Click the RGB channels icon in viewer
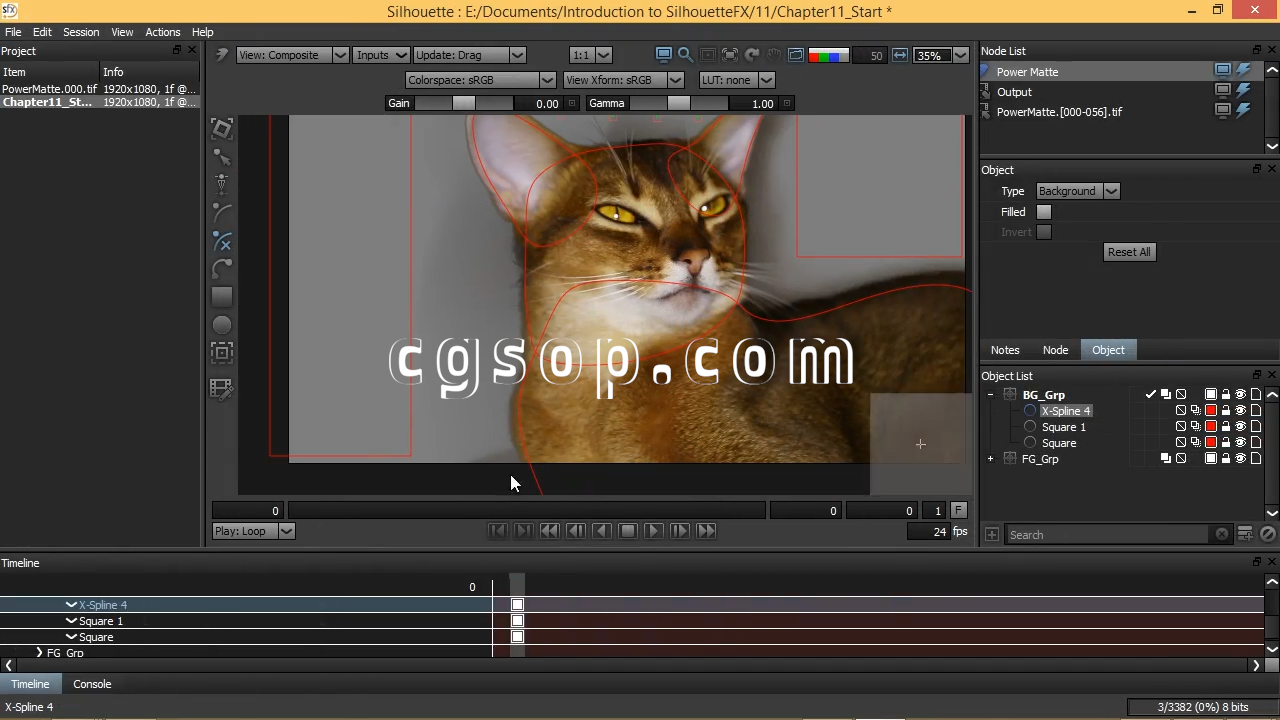Image resolution: width=1280 pixels, height=720 pixels. point(828,55)
